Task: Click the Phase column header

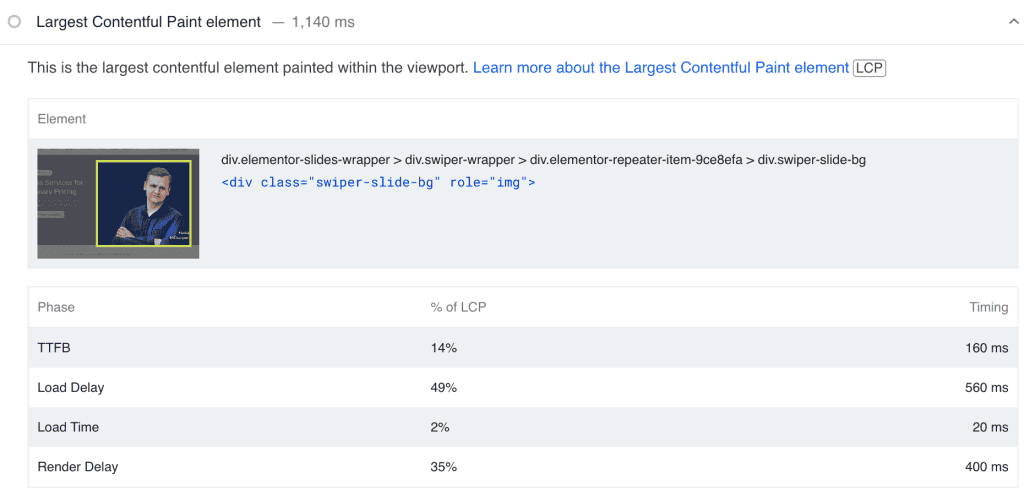Action: (56, 307)
